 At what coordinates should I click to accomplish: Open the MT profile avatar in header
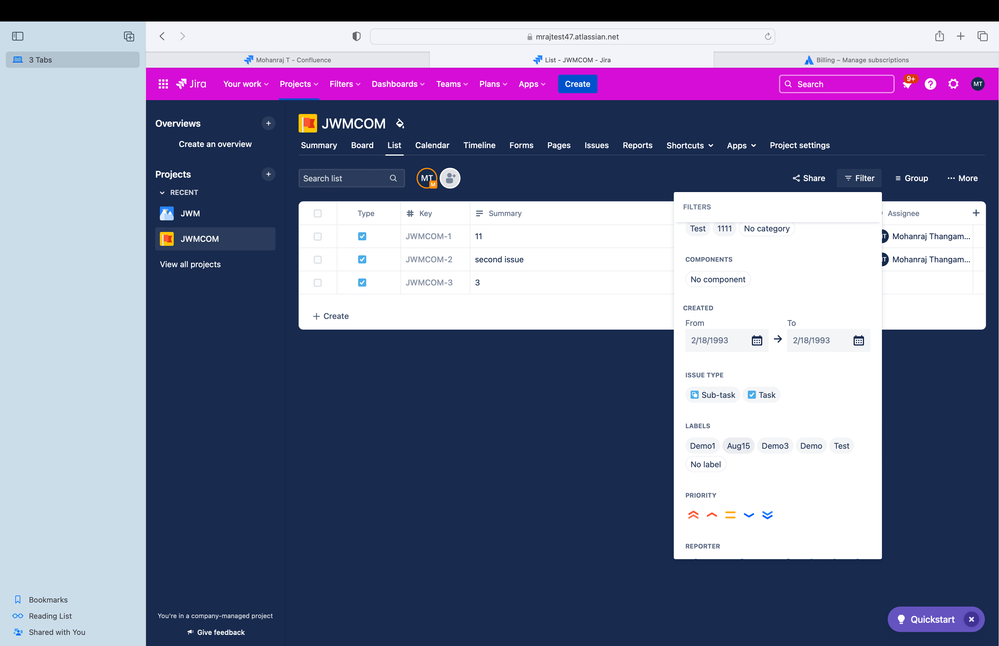coord(977,84)
